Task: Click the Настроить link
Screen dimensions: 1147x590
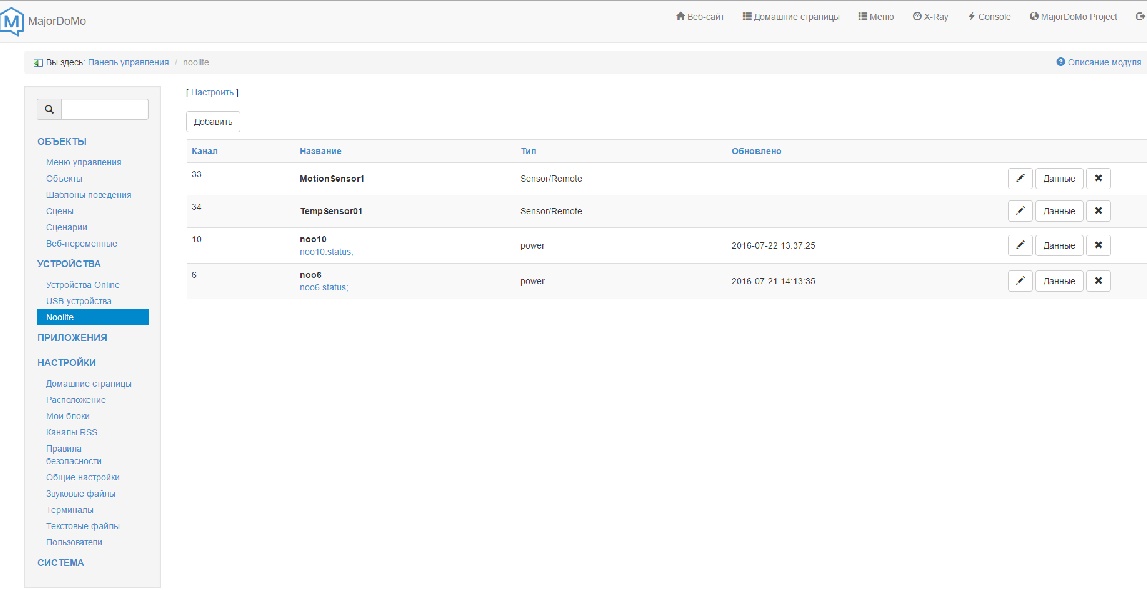Action: pyautogui.click(x=212, y=92)
